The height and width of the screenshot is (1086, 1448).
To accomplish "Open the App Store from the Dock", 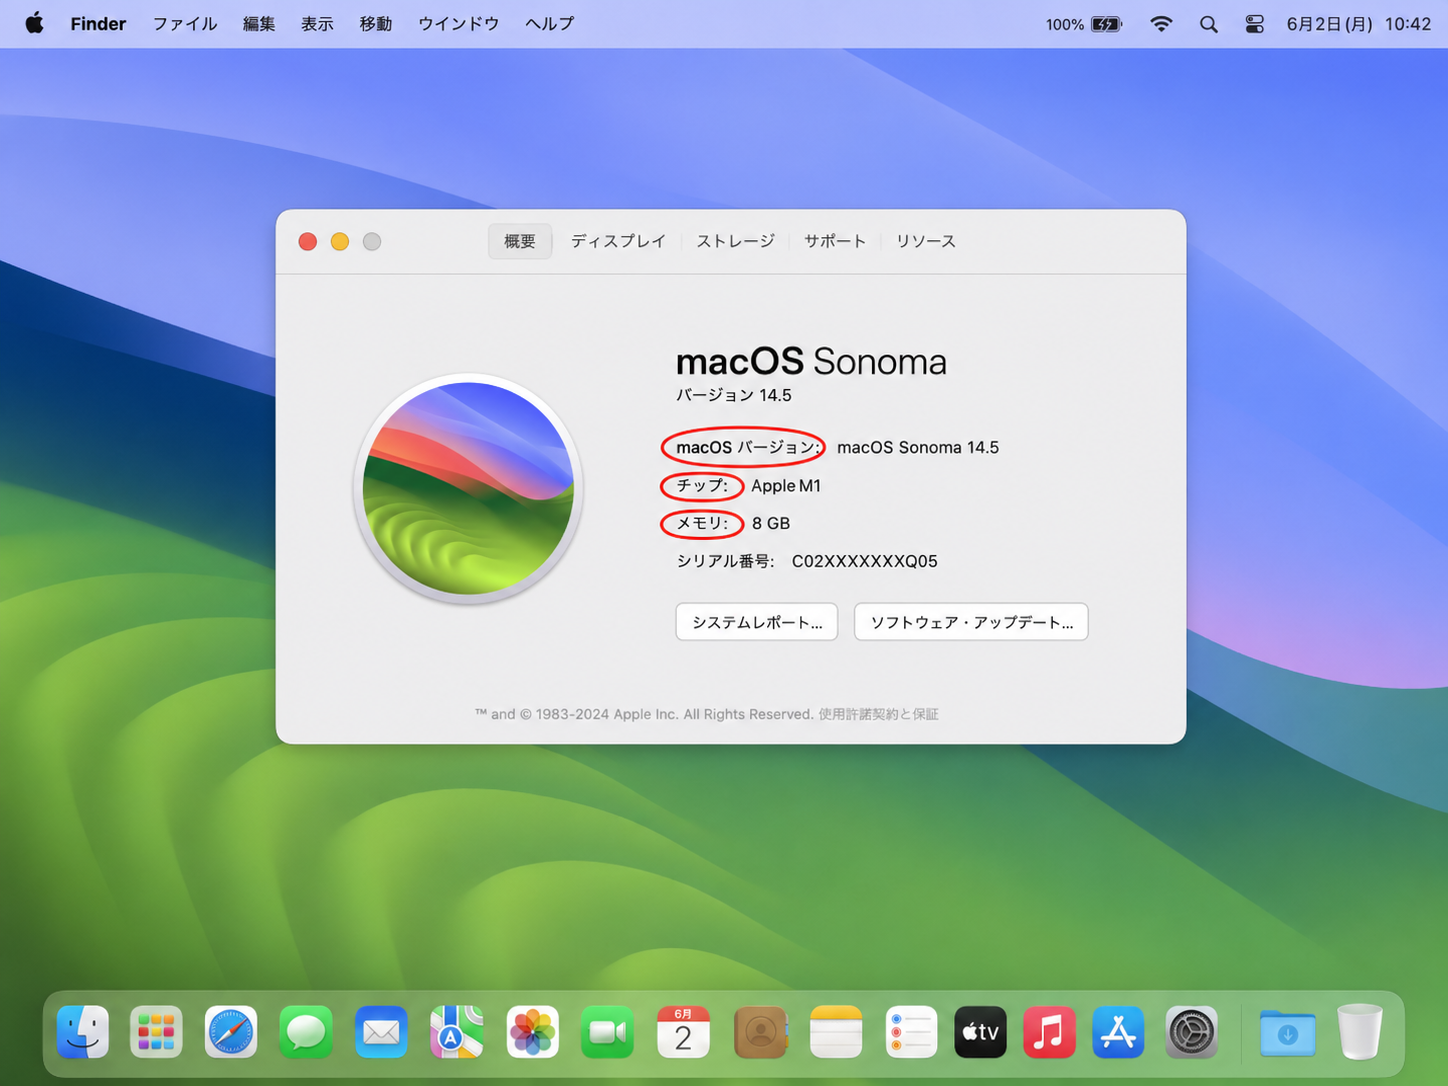I will pyautogui.click(x=1118, y=1032).
